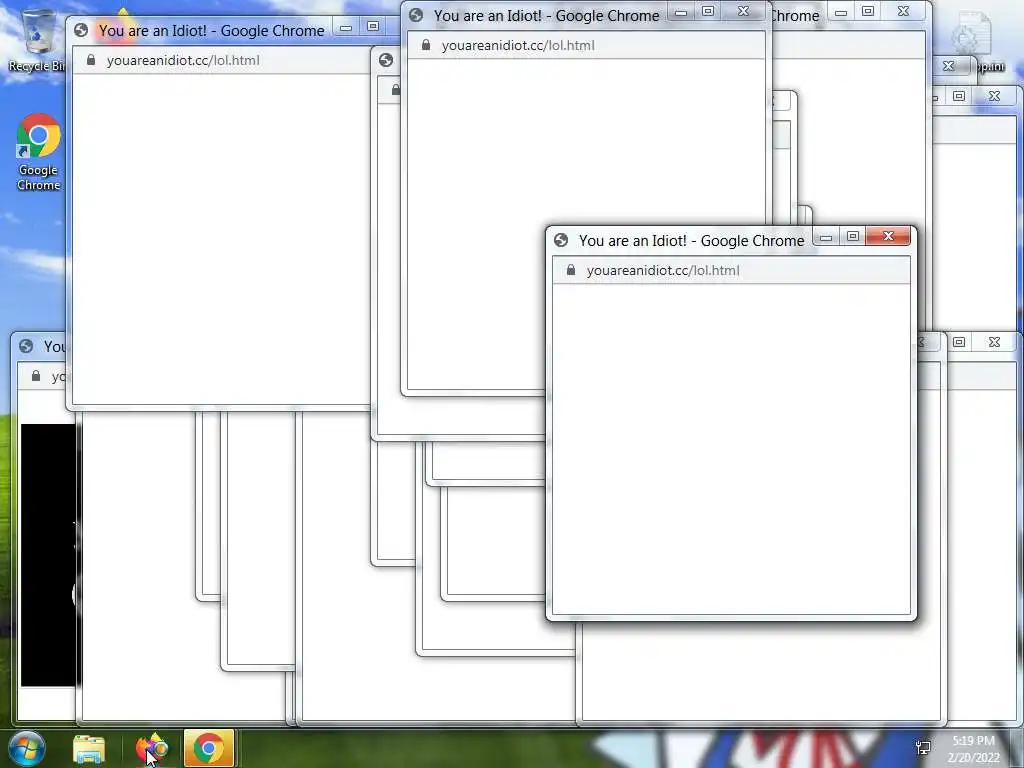
Task: Click the active window's youareanidiot.cc address field
Action: (731, 270)
